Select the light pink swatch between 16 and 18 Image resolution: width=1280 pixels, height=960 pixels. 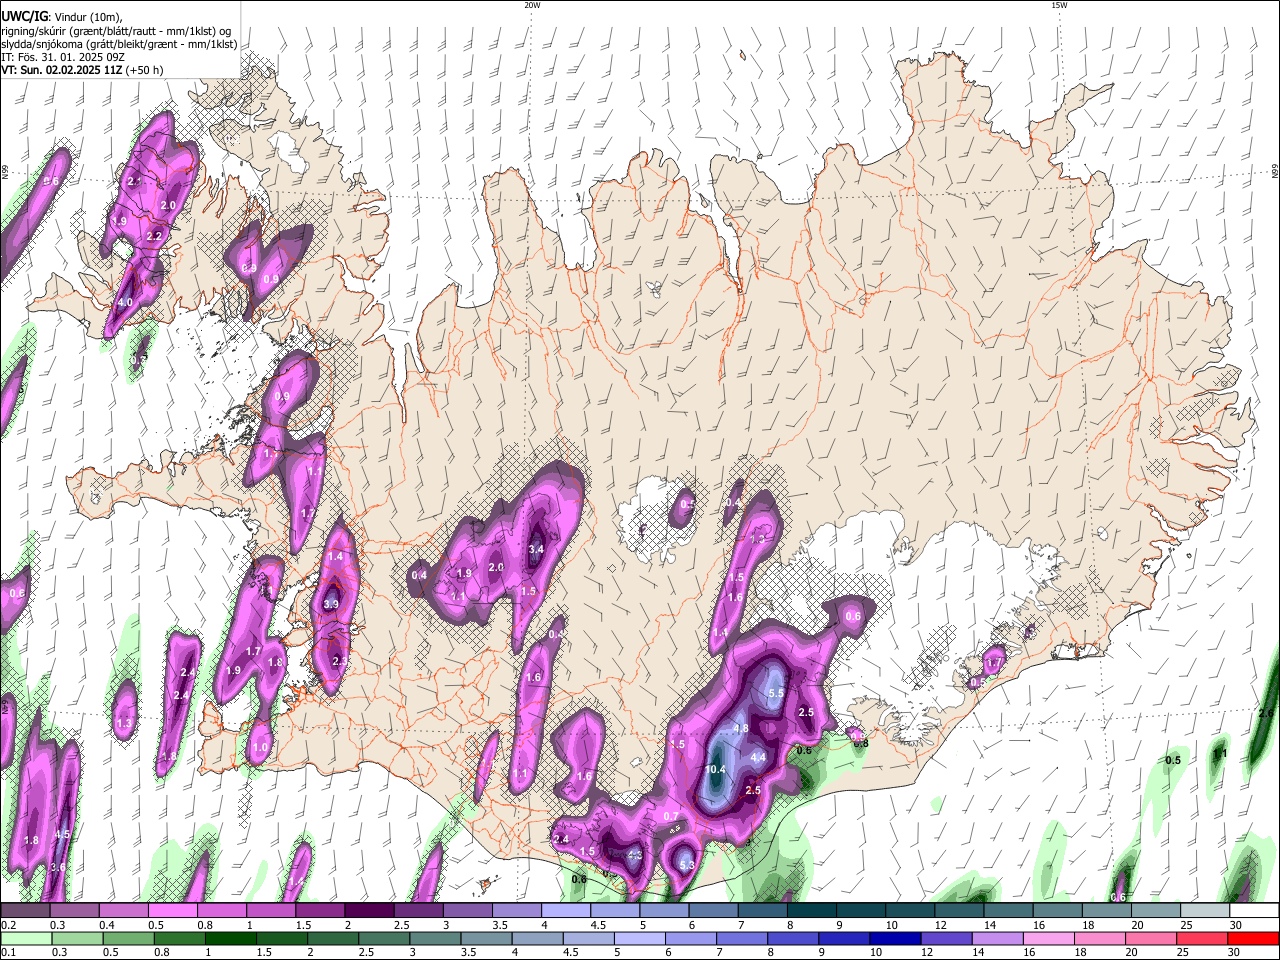[x=1049, y=938]
